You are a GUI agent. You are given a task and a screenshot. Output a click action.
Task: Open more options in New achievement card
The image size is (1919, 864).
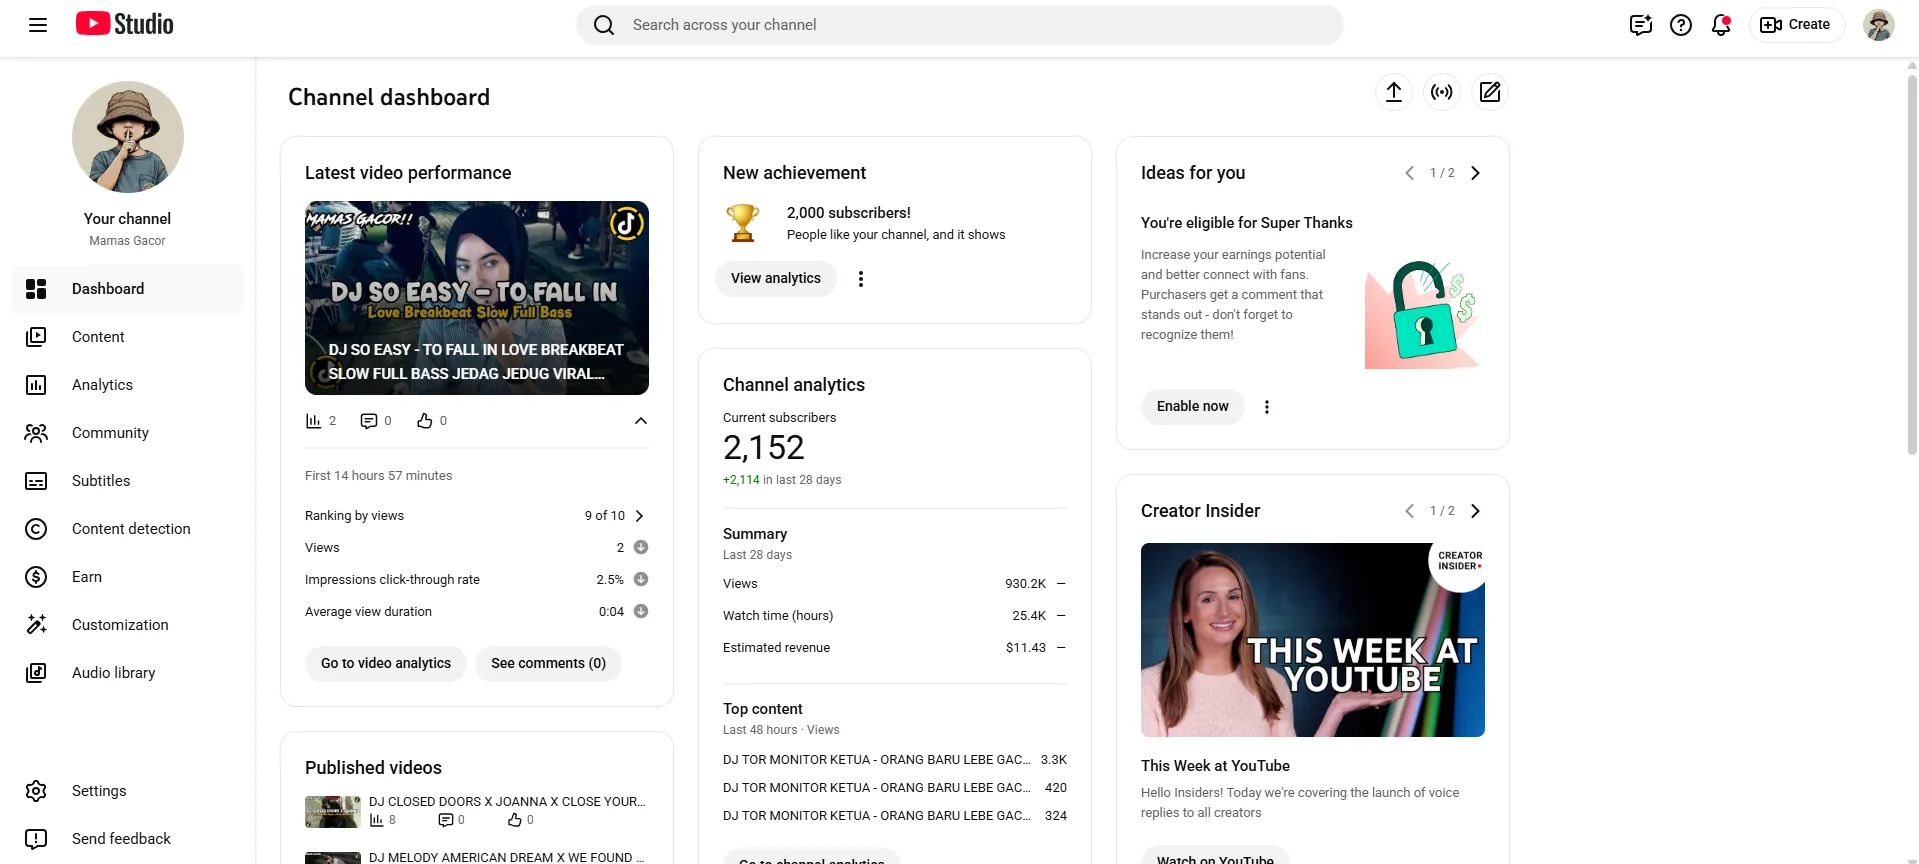click(x=861, y=279)
